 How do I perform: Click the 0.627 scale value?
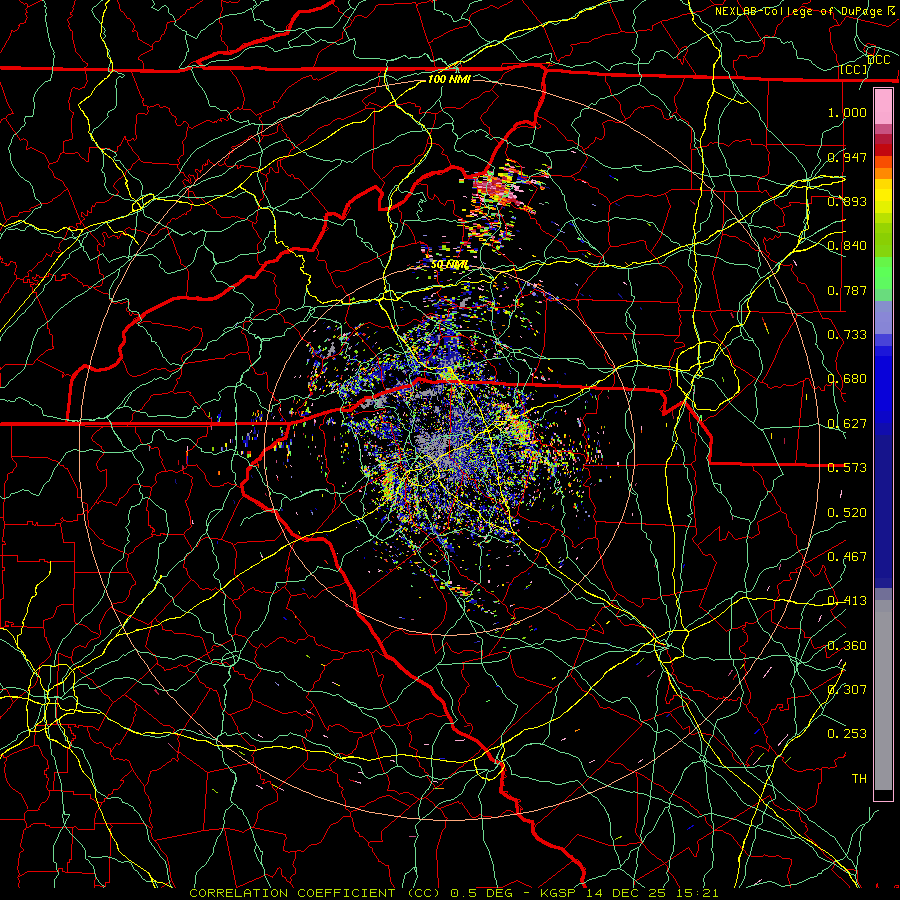coord(847,424)
